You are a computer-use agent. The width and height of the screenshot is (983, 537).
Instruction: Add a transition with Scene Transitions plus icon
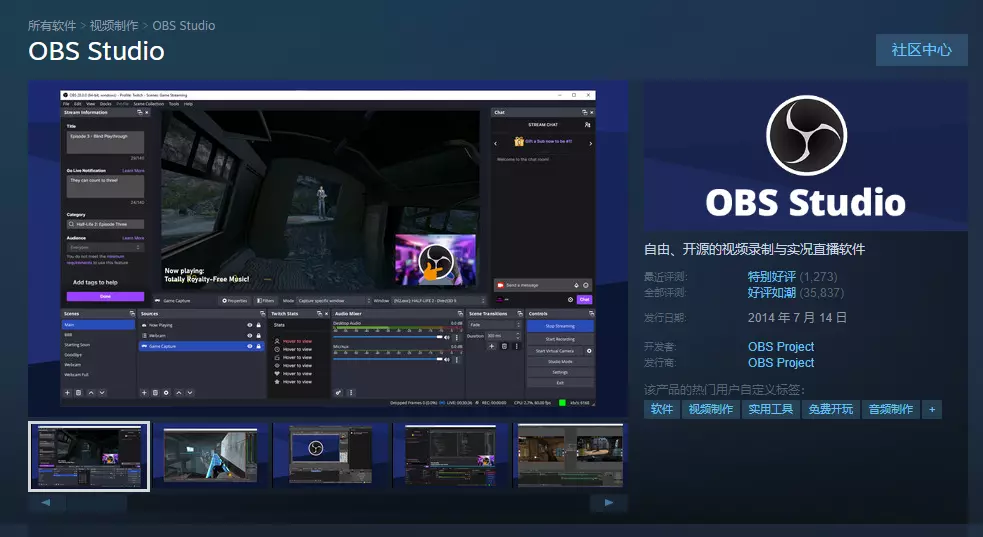click(492, 346)
